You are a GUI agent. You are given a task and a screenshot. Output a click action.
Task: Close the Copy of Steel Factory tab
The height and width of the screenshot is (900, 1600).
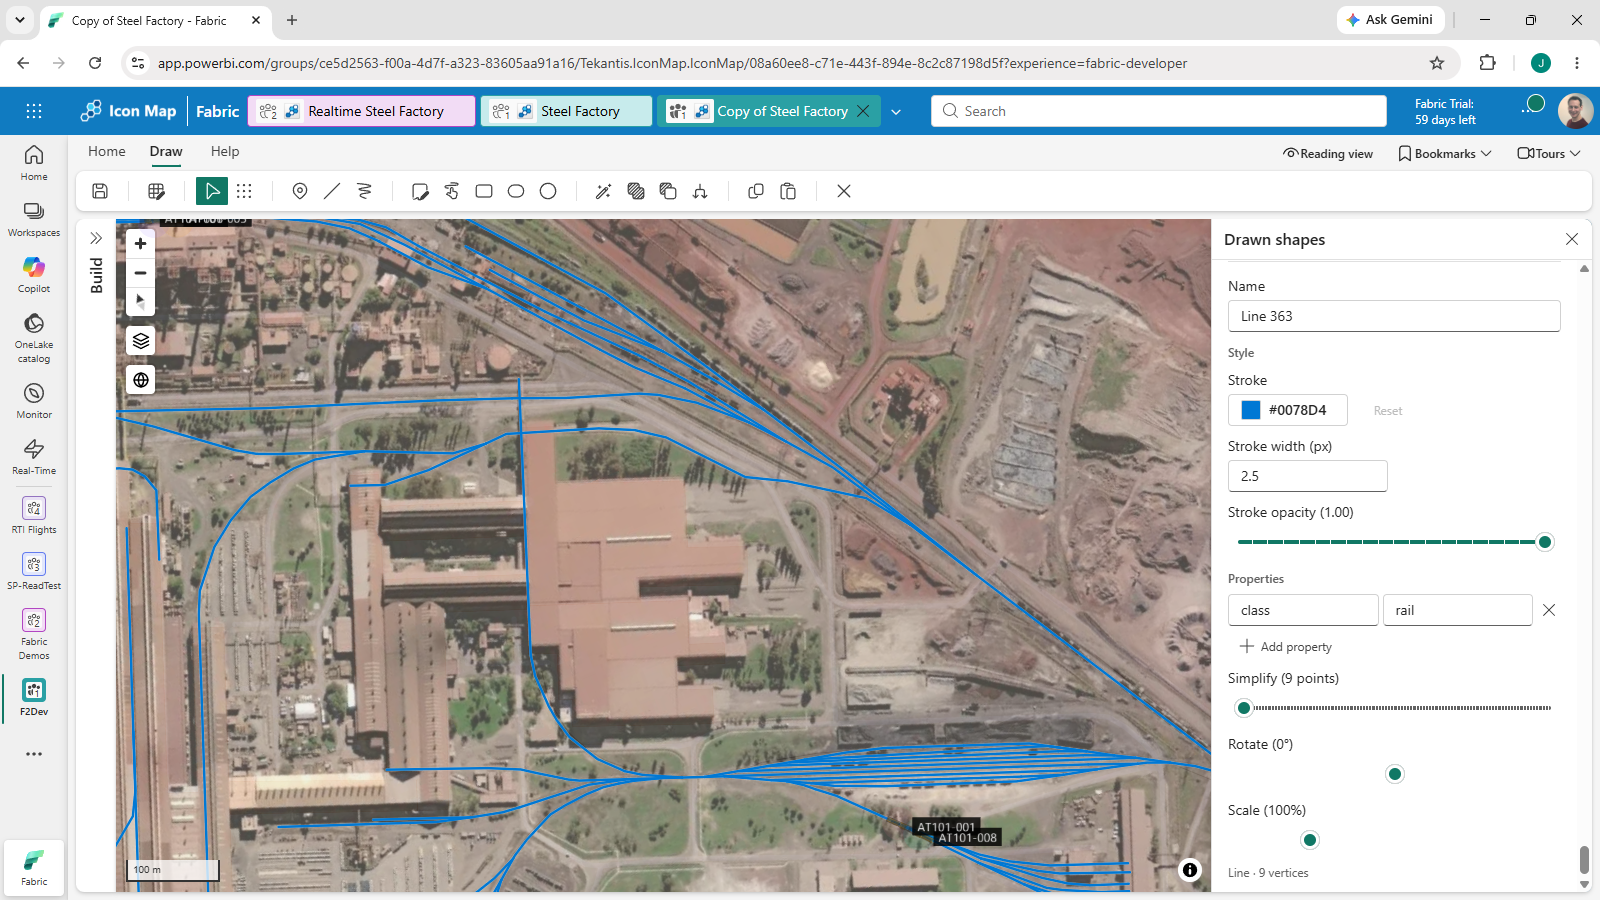[x=863, y=111]
